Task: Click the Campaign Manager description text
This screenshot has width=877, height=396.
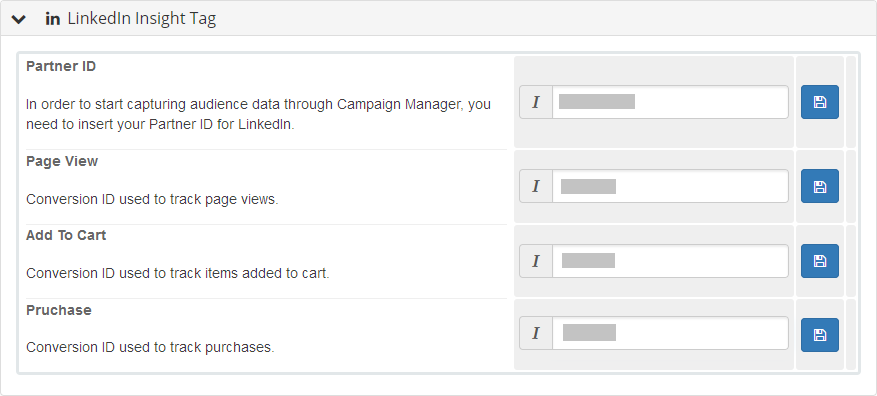Action: (x=258, y=114)
